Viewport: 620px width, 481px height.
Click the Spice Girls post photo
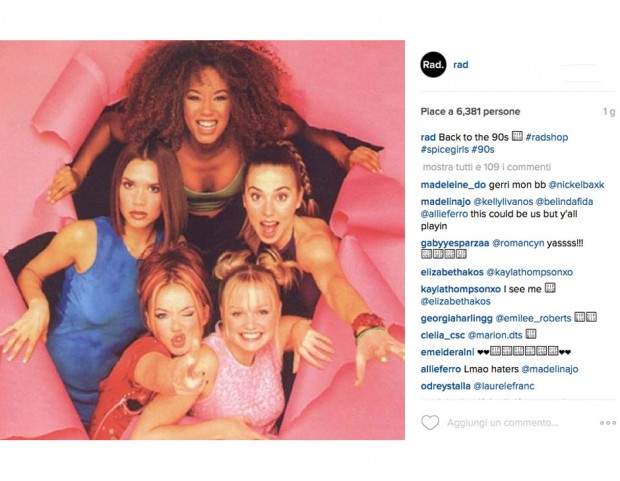point(202,240)
